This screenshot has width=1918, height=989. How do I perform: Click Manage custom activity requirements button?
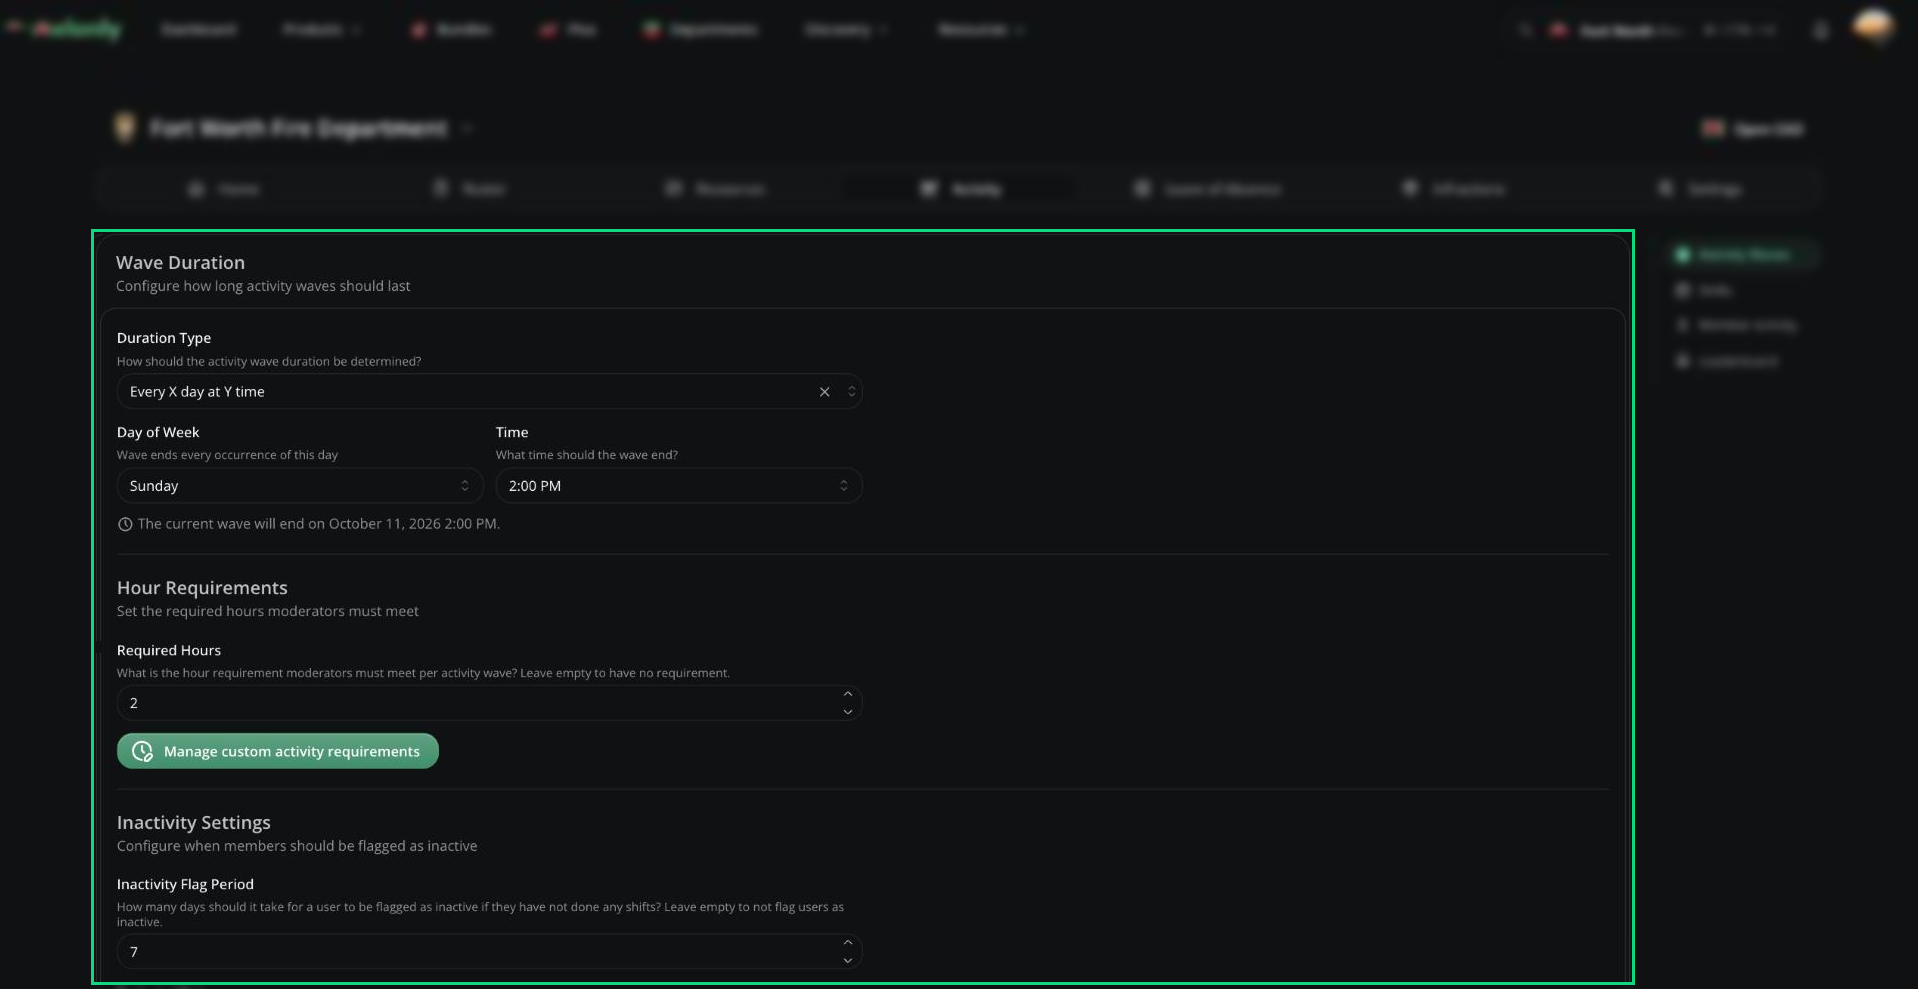point(278,751)
